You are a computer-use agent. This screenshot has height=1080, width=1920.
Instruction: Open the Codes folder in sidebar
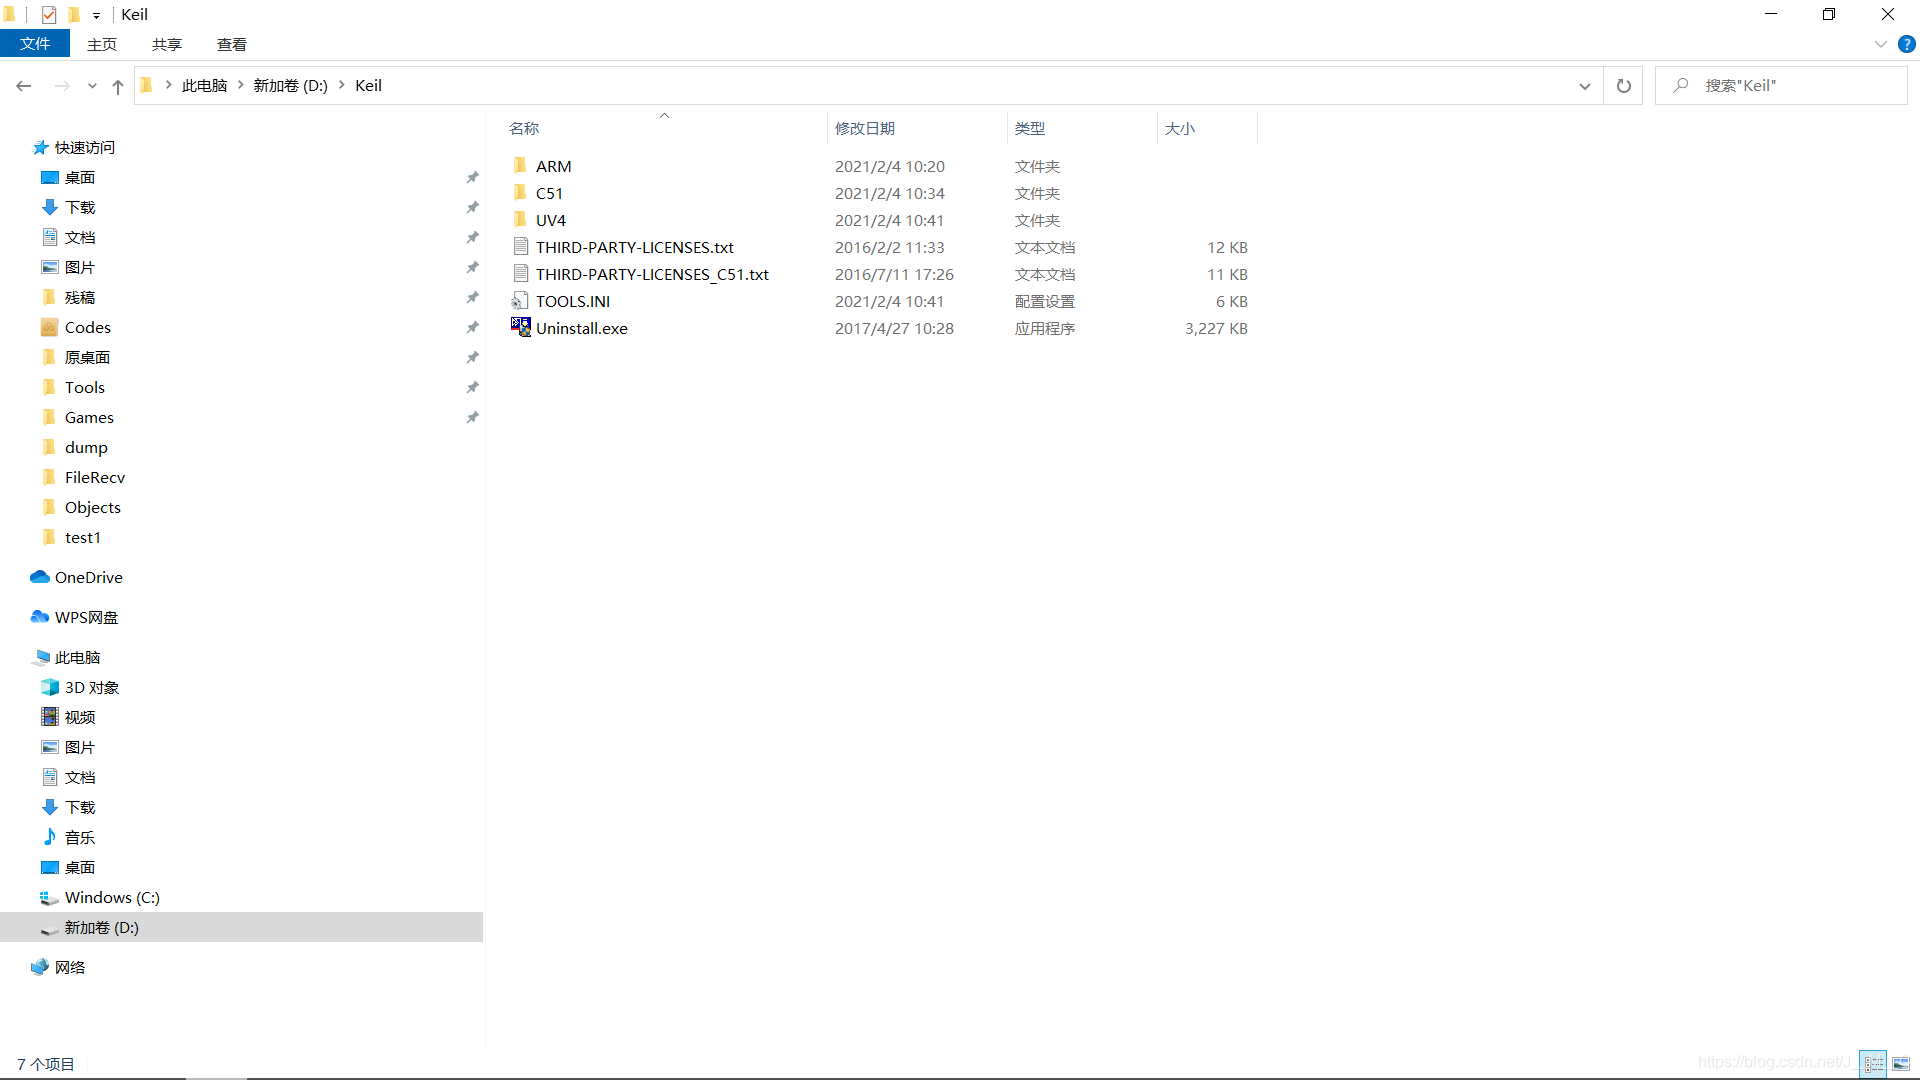[x=88, y=327]
